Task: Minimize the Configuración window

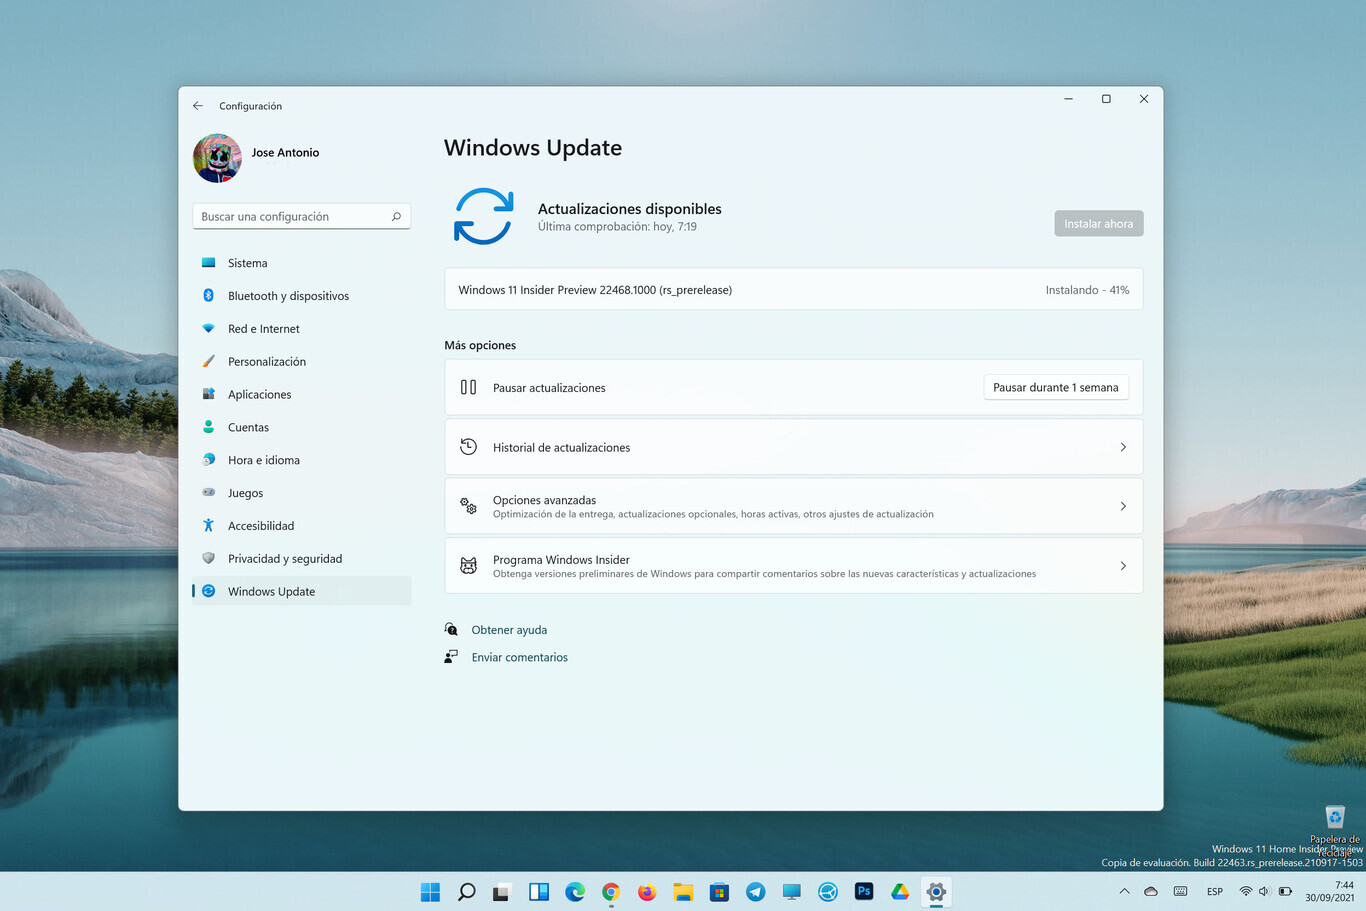Action: (x=1068, y=99)
